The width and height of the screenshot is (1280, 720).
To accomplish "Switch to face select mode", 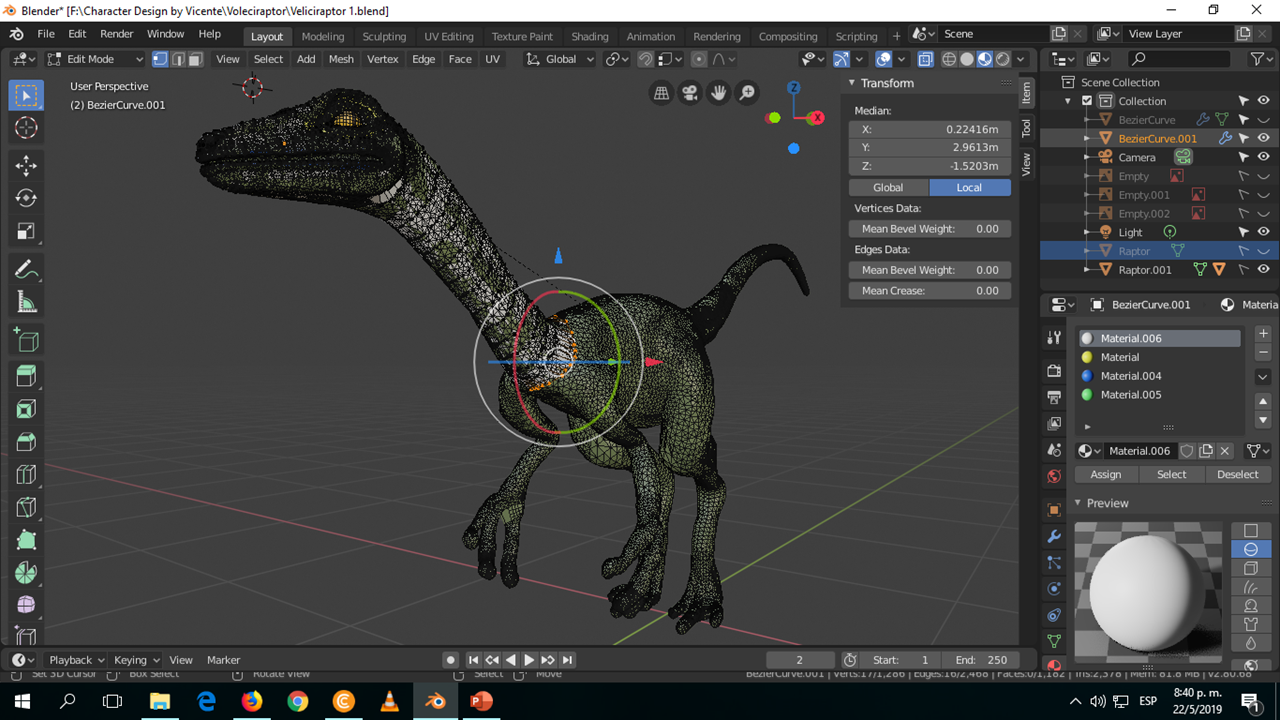I will click(x=195, y=59).
